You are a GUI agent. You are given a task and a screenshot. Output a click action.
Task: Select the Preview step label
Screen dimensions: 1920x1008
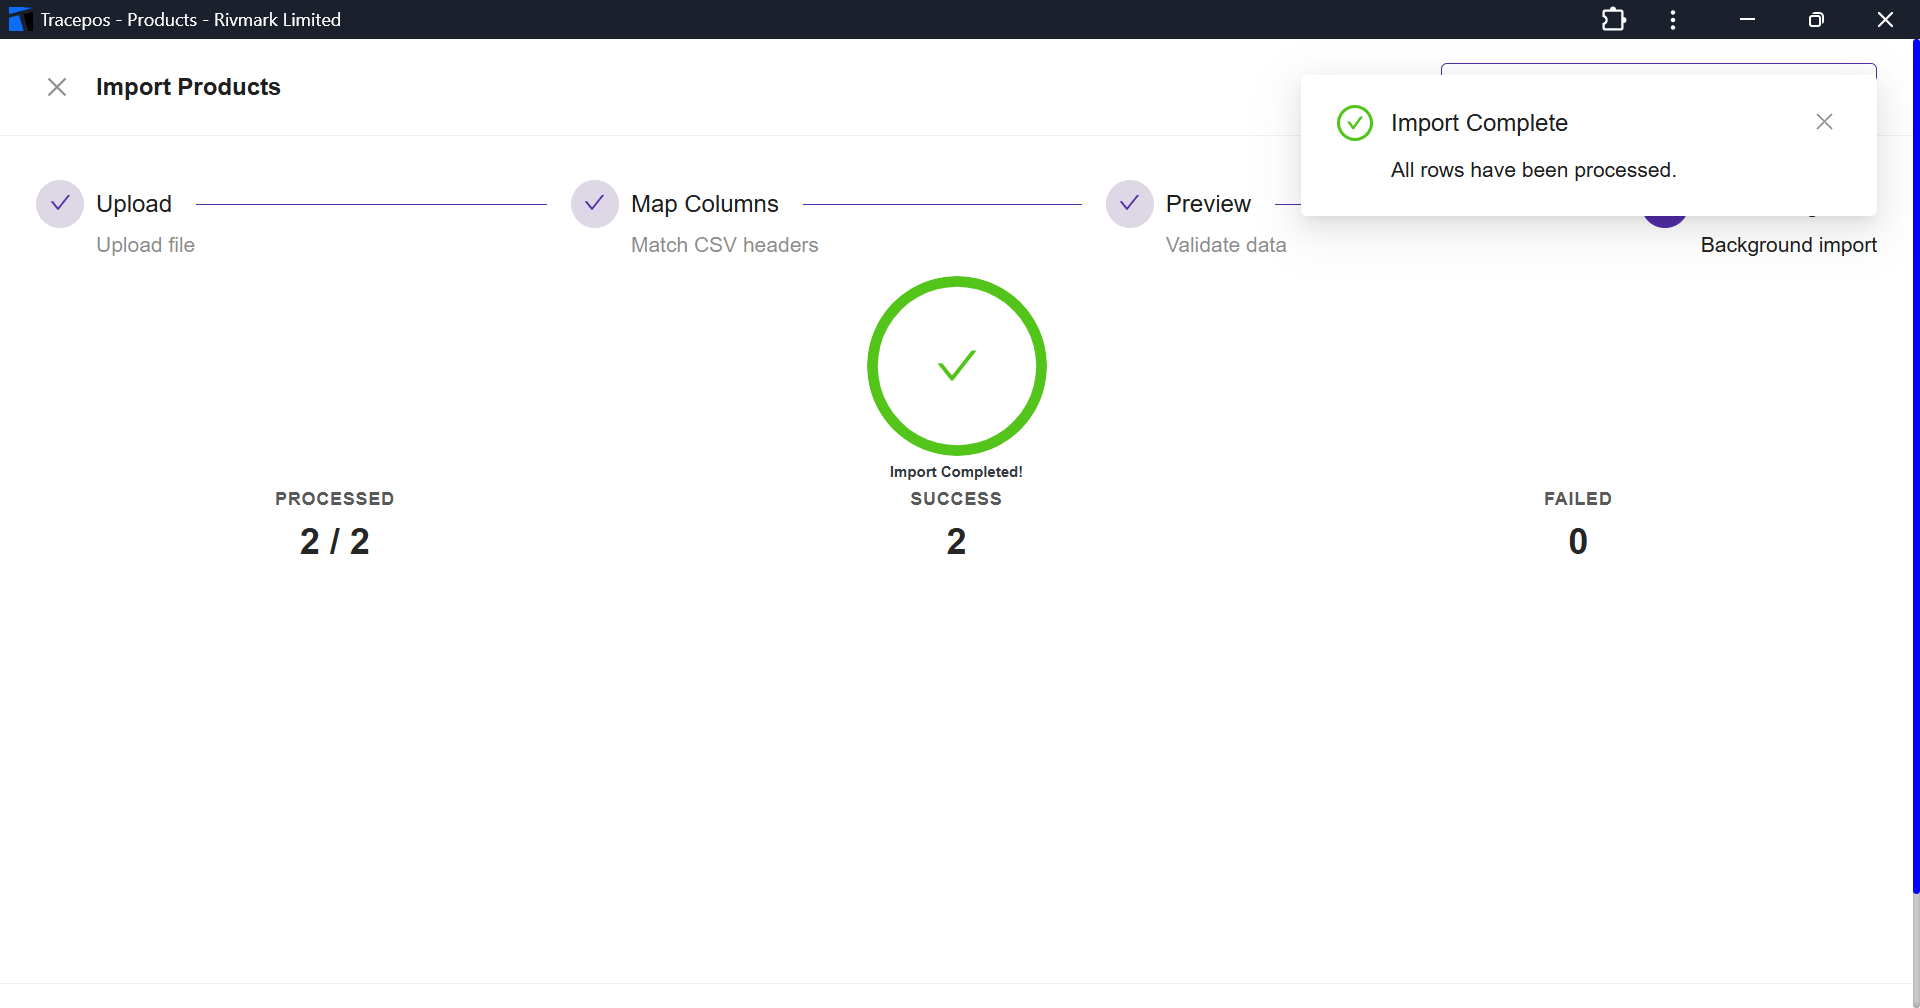pyautogui.click(x=1208, y=204)
